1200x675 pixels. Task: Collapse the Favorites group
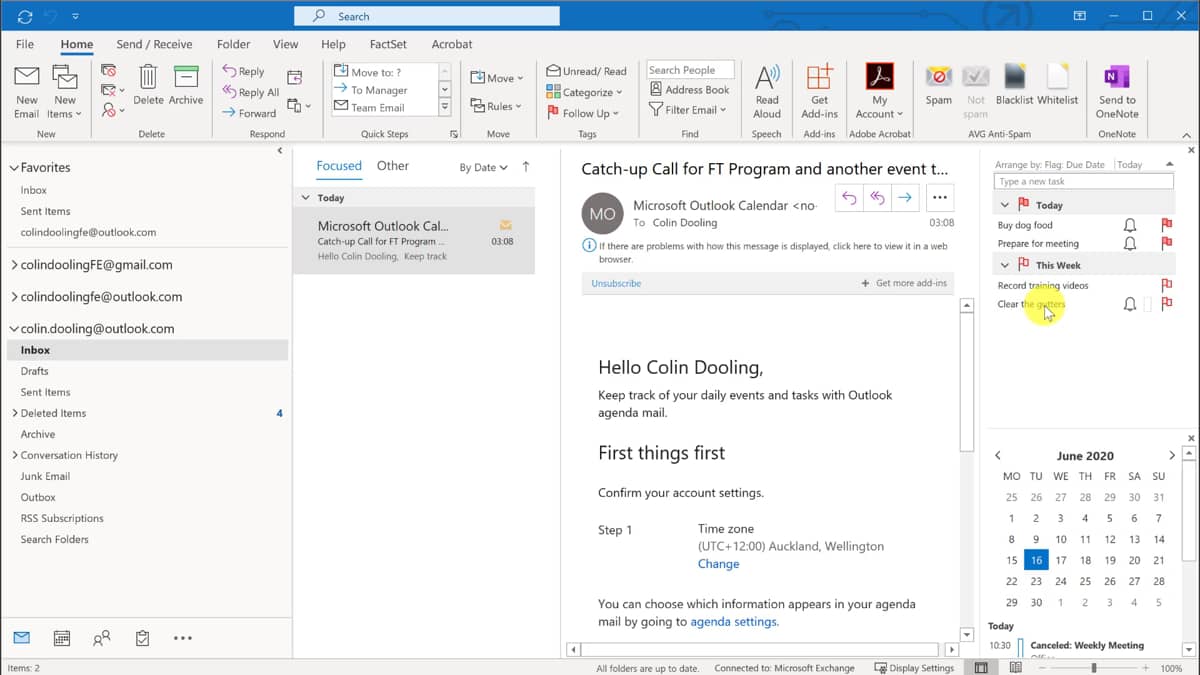[x=13, y=168]
